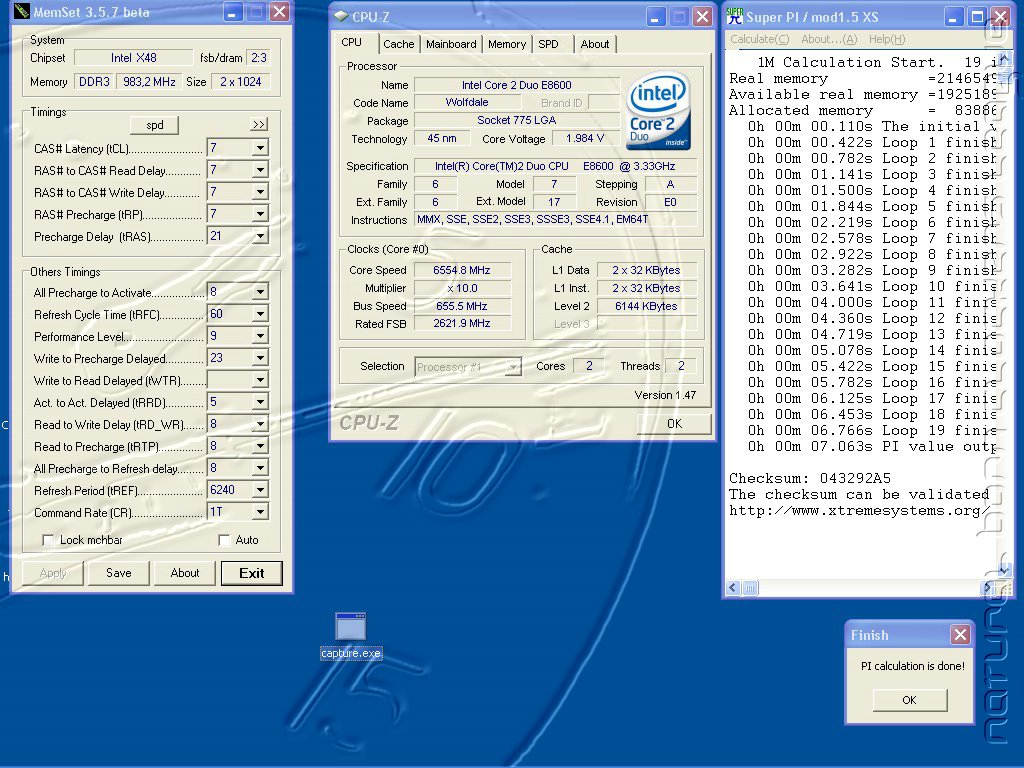Open Act. to Act. Delayed (tRRD) dropdown
1024x768 pixels.
point(260,402)
